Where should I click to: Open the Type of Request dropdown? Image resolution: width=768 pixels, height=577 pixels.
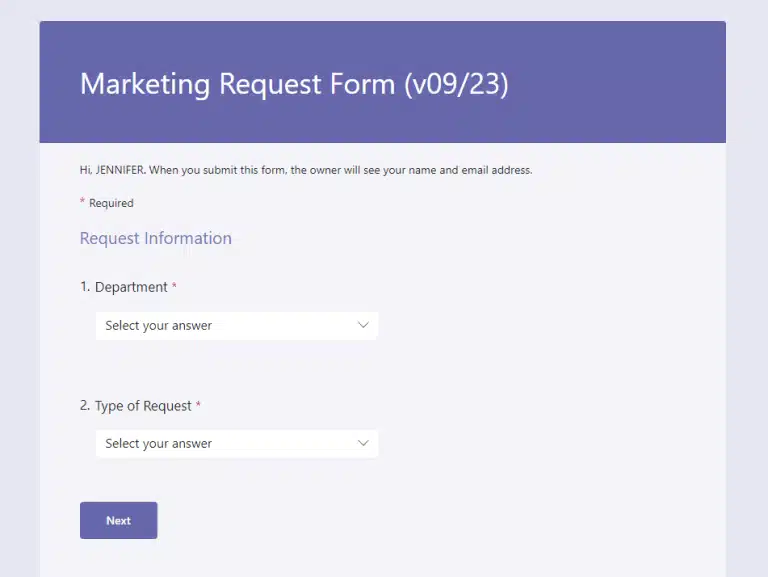(x=236, y=443)
